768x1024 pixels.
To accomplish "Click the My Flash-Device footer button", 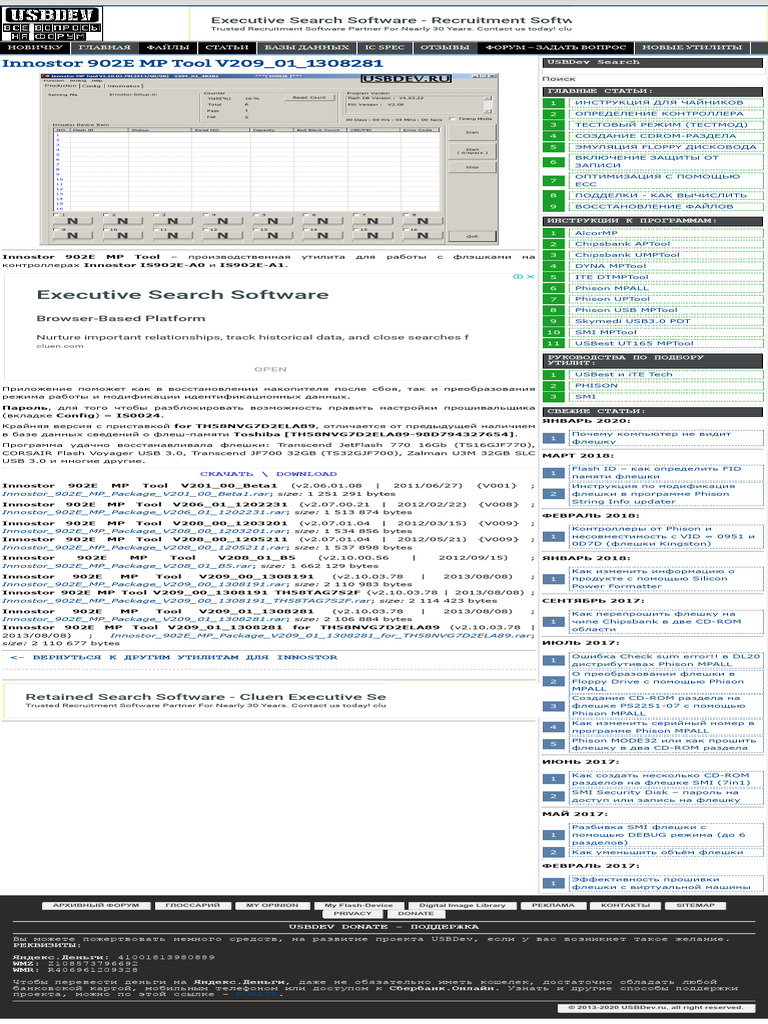I will click(359, 906).
